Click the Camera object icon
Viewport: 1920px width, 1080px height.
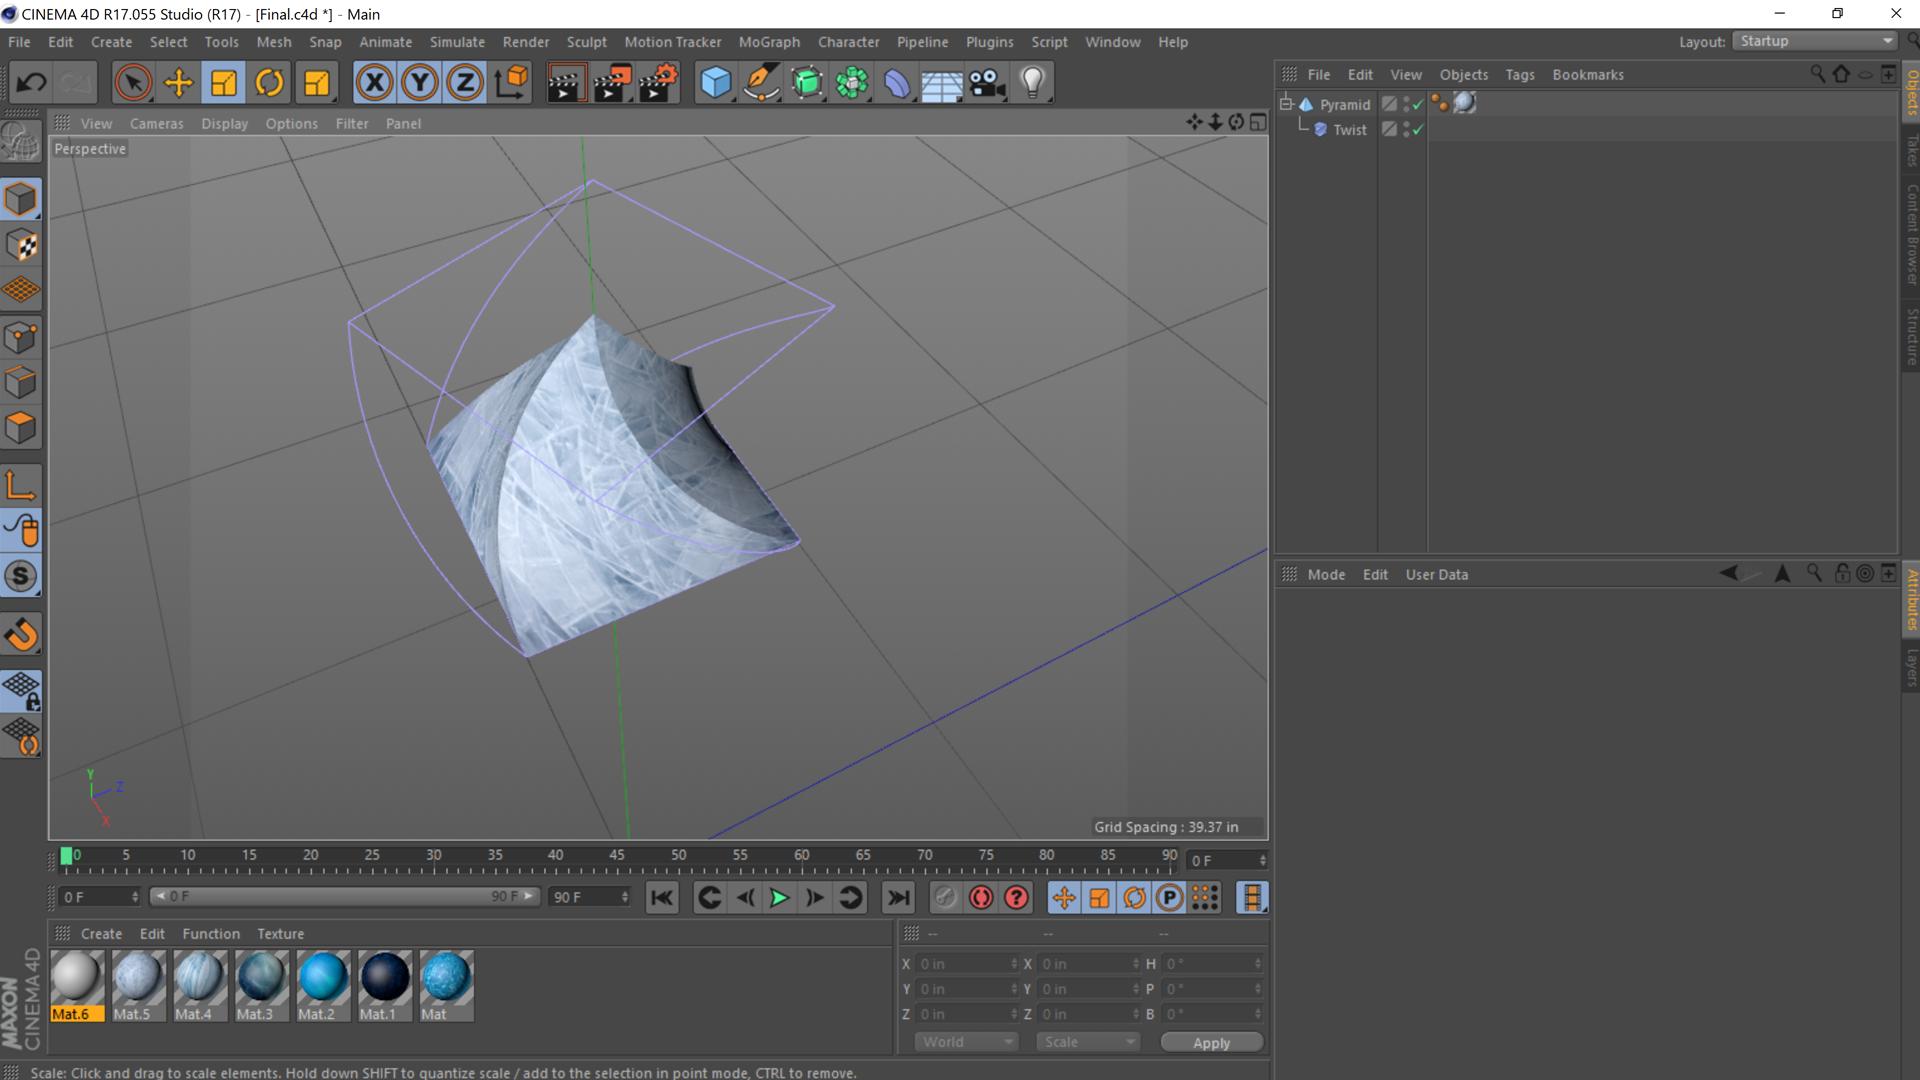click(986, 83)
